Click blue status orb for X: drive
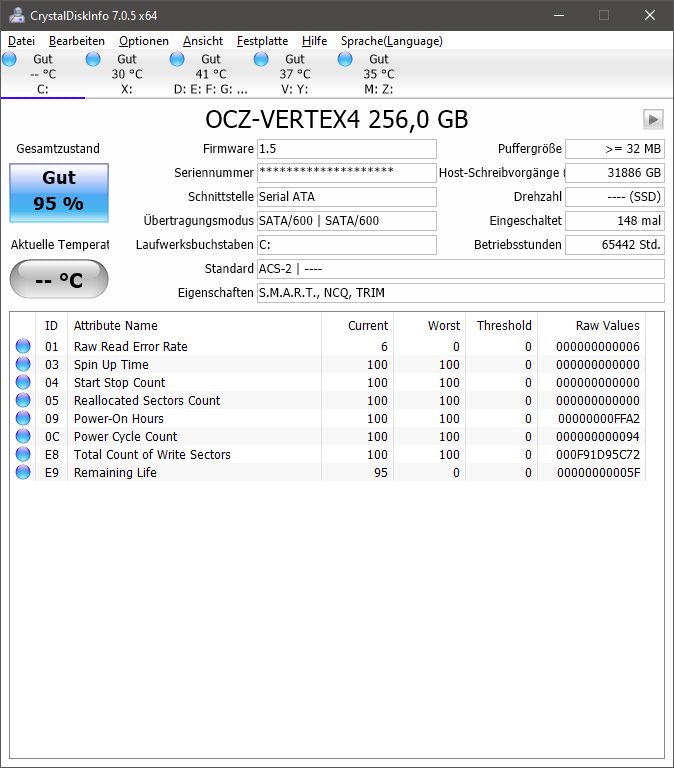This screenshot has height=768, width=674. point(93,59)
